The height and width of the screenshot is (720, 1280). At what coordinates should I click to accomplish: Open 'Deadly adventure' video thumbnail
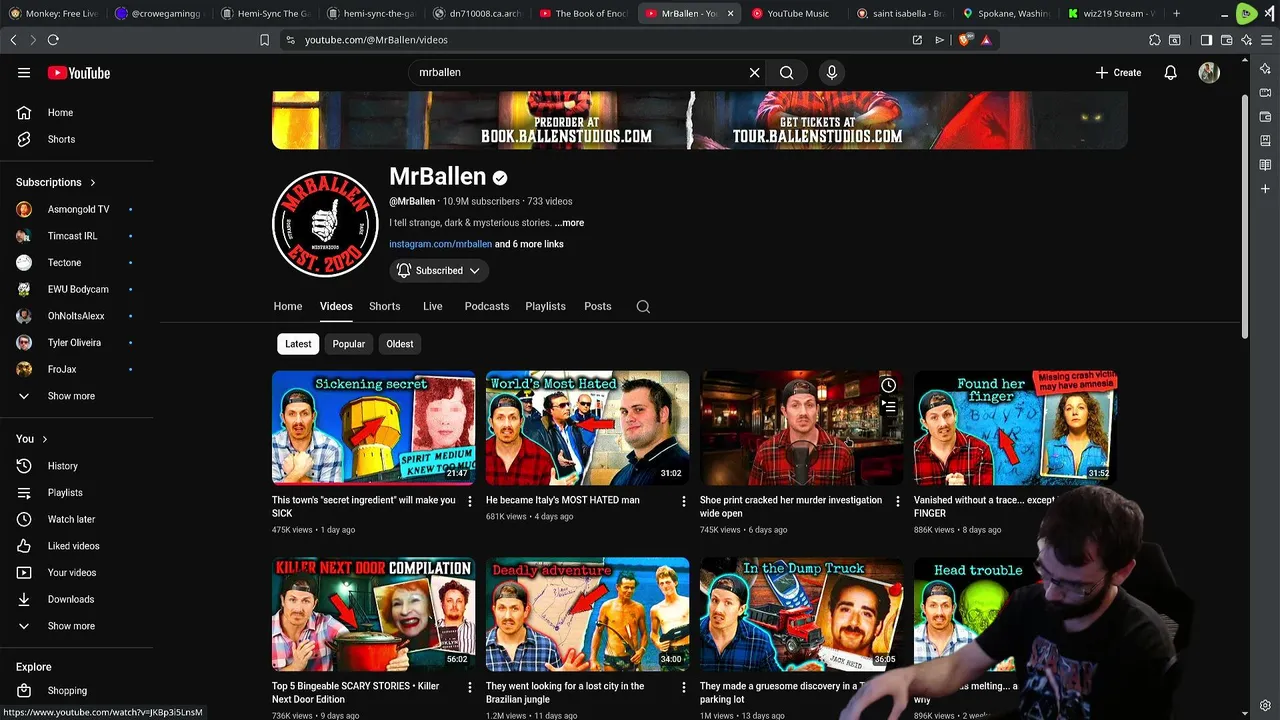click(x=588, y=614)
